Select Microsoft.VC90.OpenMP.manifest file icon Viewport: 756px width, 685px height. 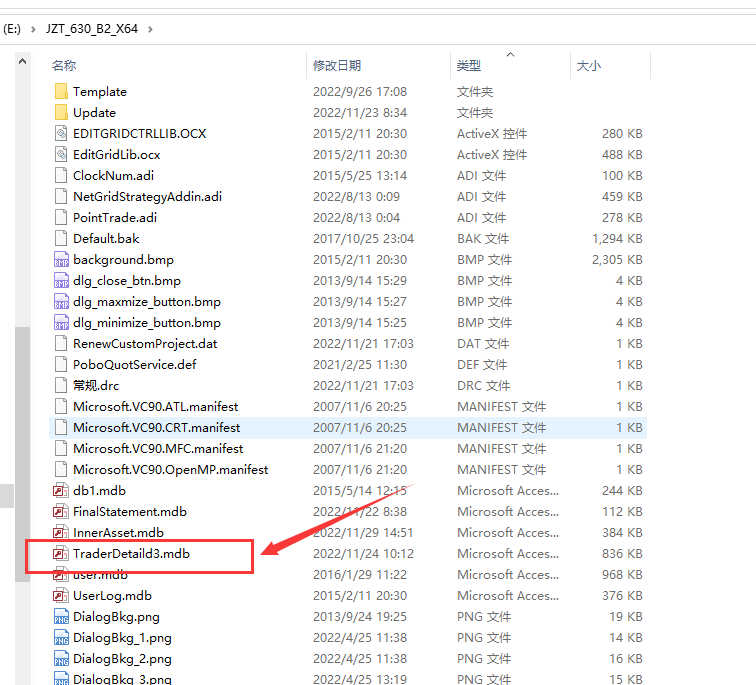(x=61, y=470)
